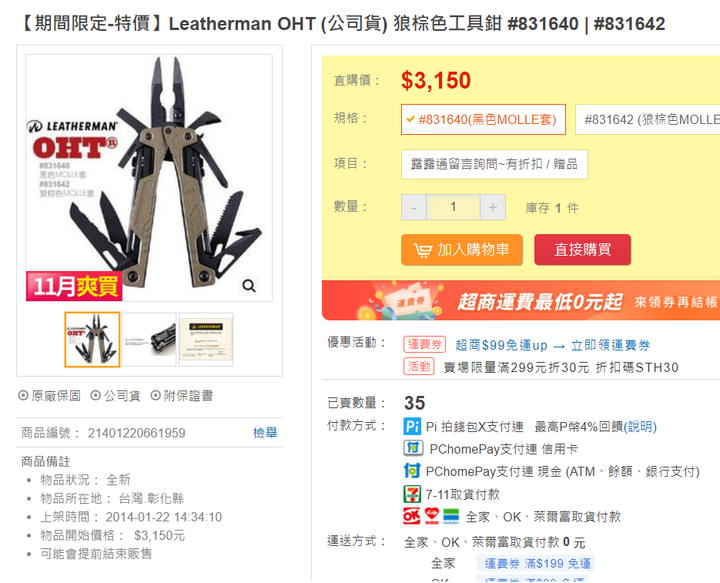Image resolution: width=720 pixels, height=583 pixels.
Task: Select spec #831640 (黑色MOLLE套)
Action: [x=483, y=119]
